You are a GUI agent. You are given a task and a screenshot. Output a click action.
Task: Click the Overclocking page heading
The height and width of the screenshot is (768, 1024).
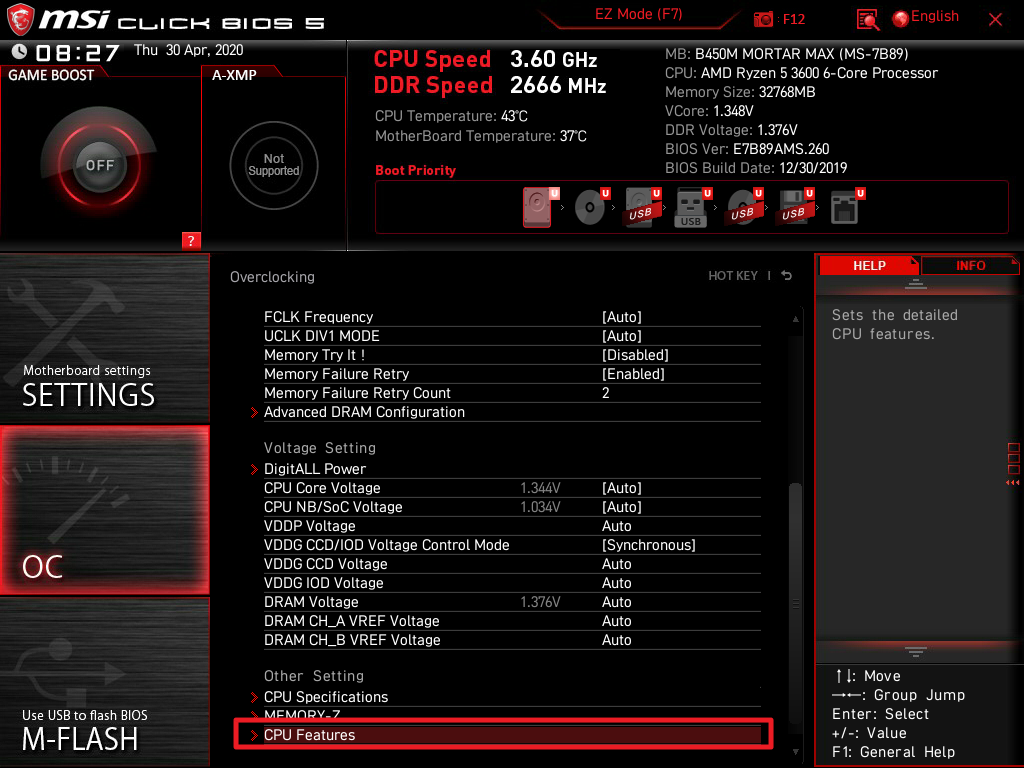click(272, 277)
